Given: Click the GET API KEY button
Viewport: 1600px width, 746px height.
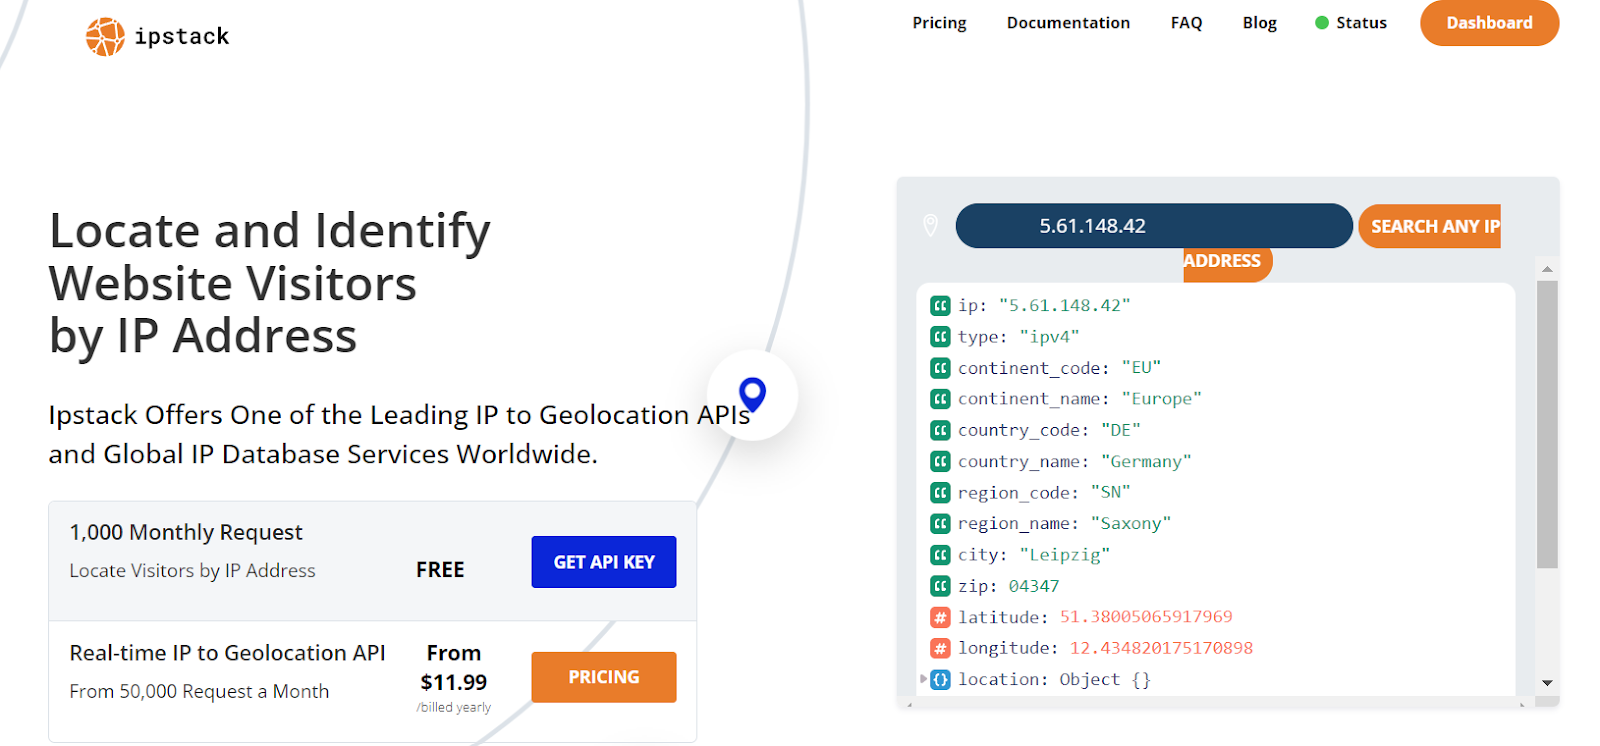Looking at the screenshot, I should tap(604, 562).
